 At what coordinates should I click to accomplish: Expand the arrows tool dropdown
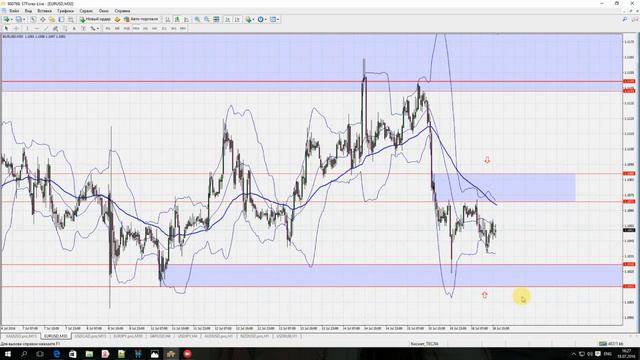[98, 29]
